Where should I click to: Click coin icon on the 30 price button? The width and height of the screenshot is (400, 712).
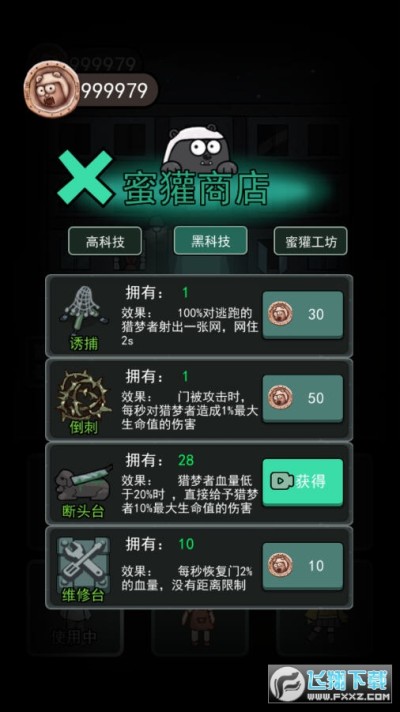coord(280,314)
